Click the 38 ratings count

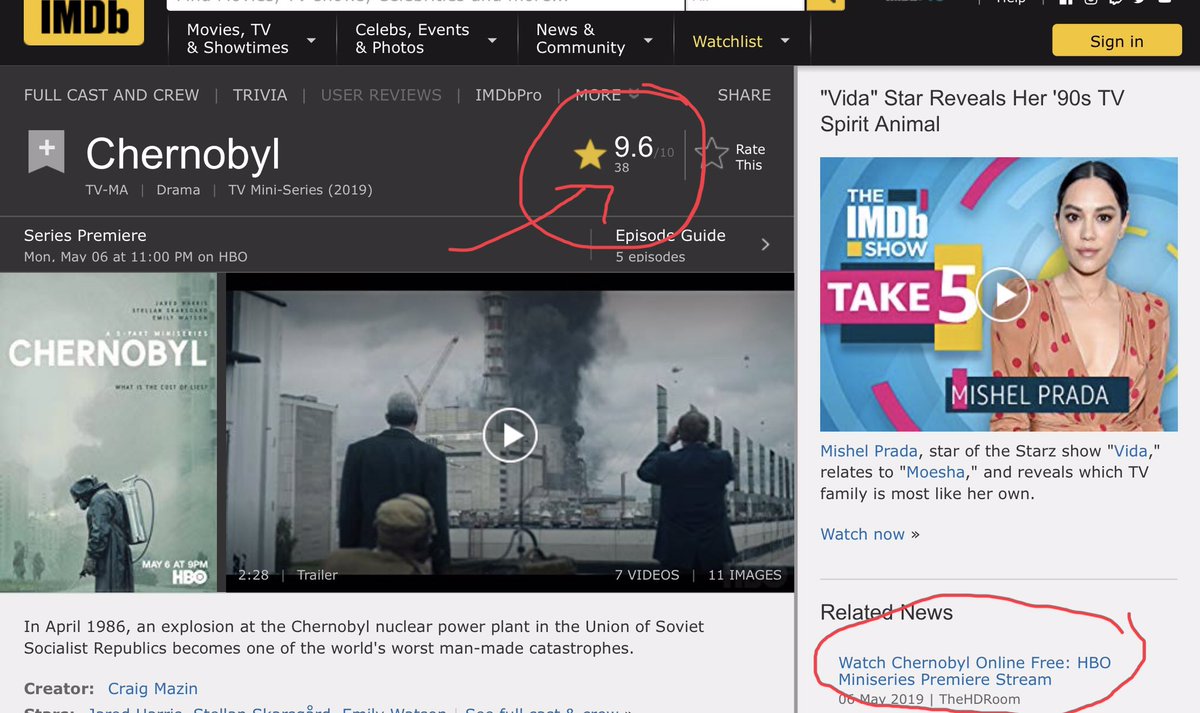[621, 168]
